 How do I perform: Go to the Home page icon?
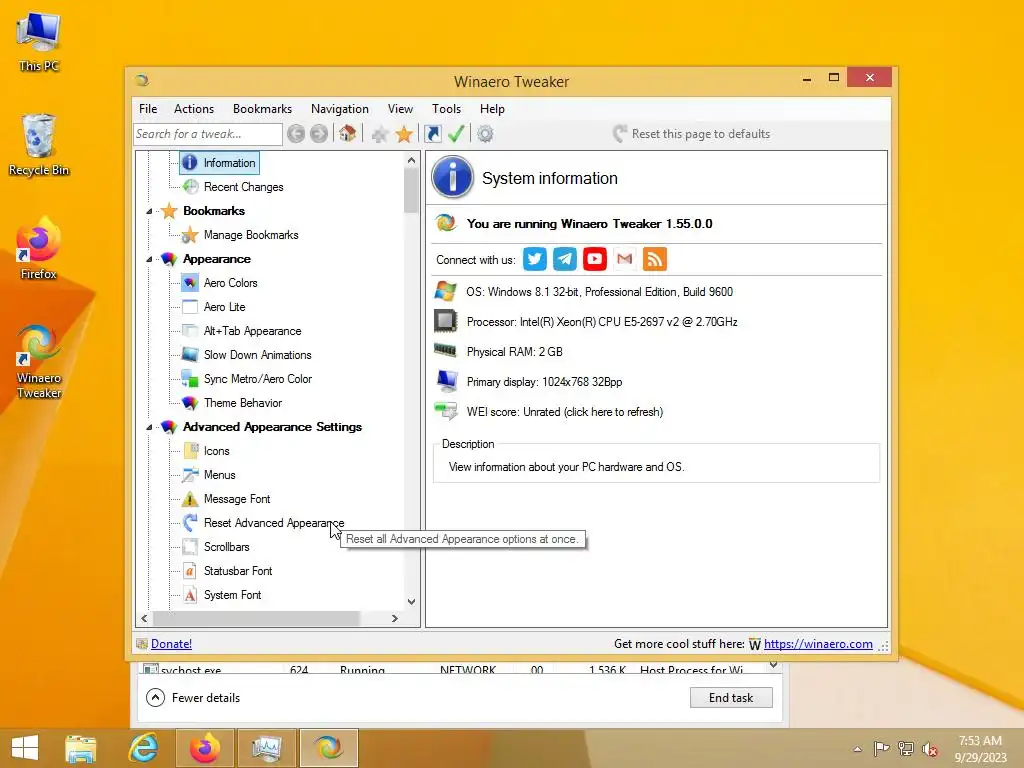coord(347,134)
